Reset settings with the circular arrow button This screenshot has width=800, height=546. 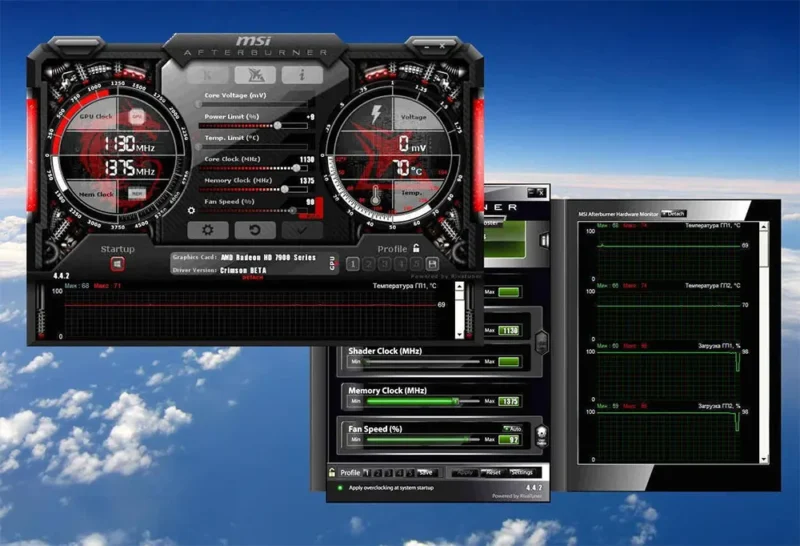click(x=255, y=230)
